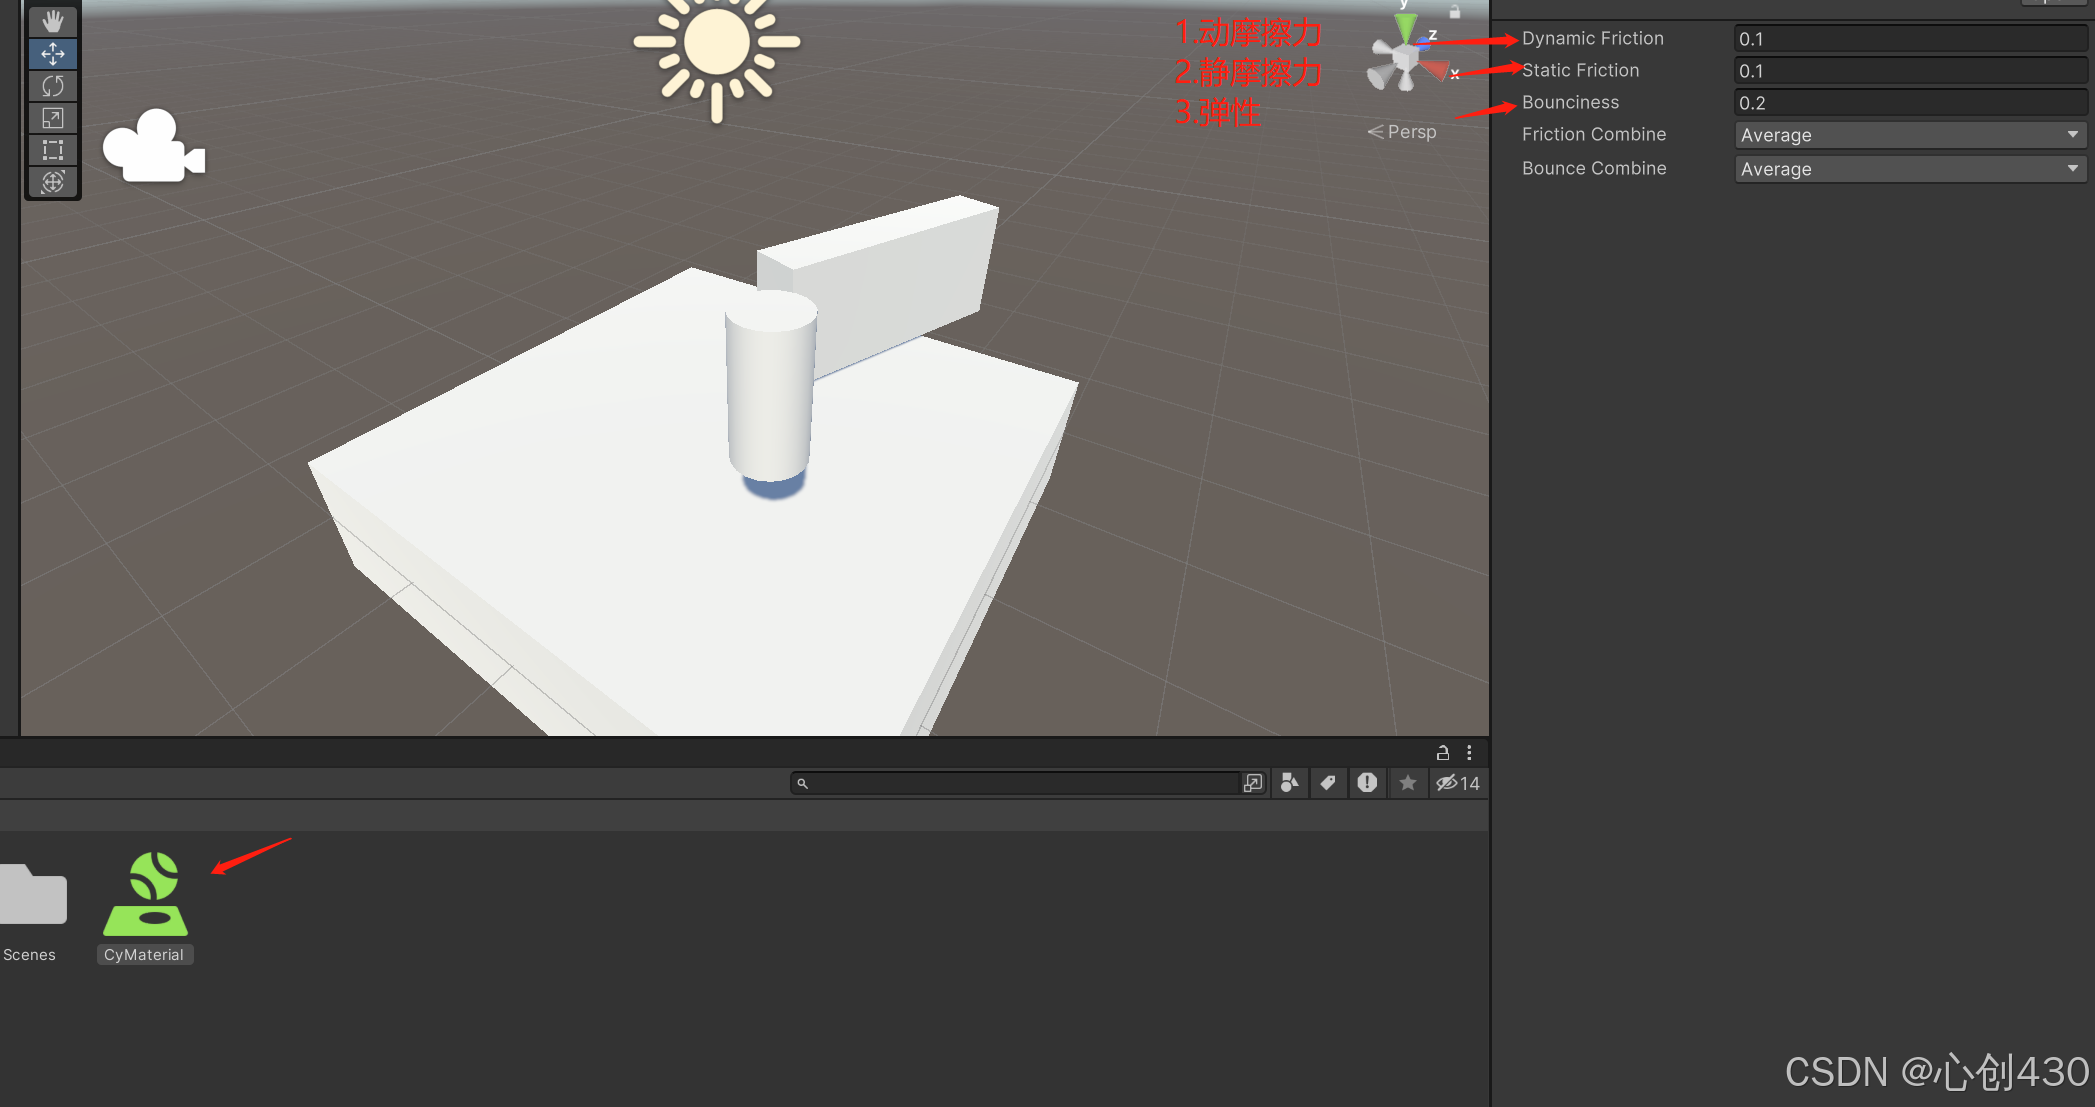Select the Scale tool
2095x1107 pixels.
(53, 118)
